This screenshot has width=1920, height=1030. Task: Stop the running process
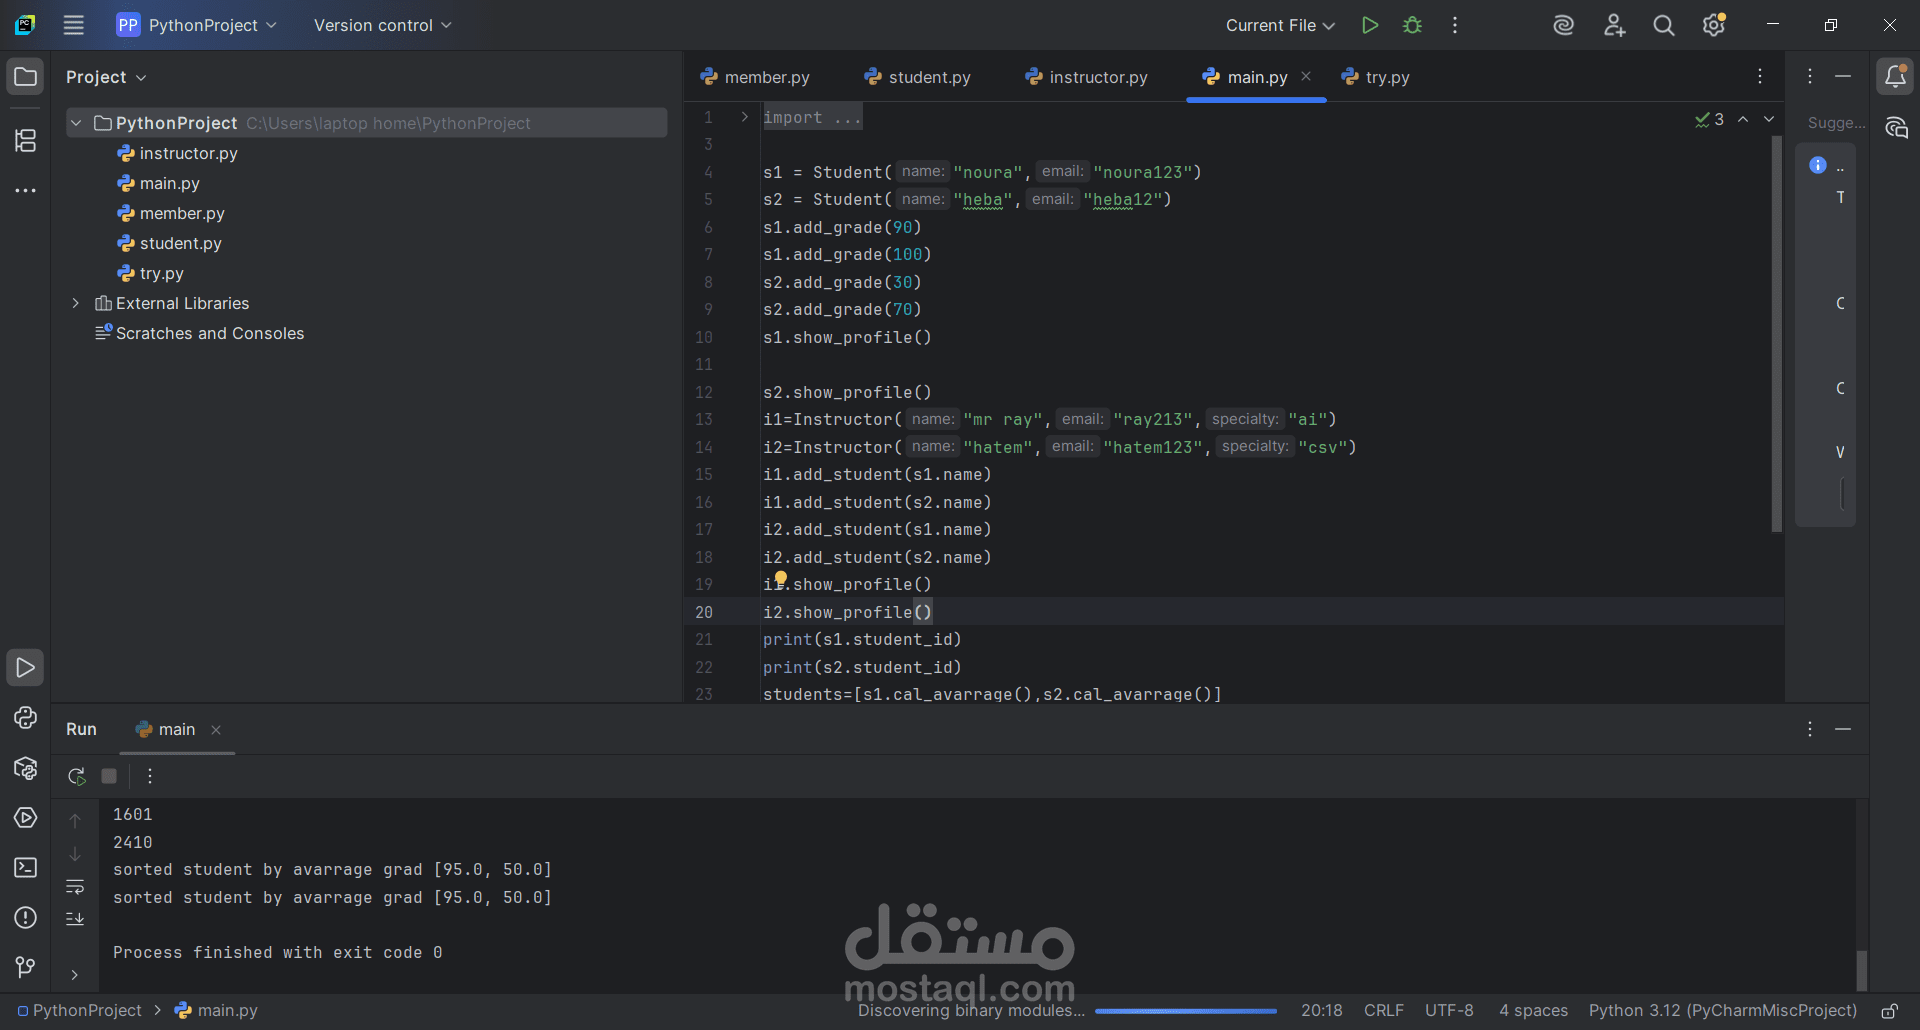[x=110, y=776]
